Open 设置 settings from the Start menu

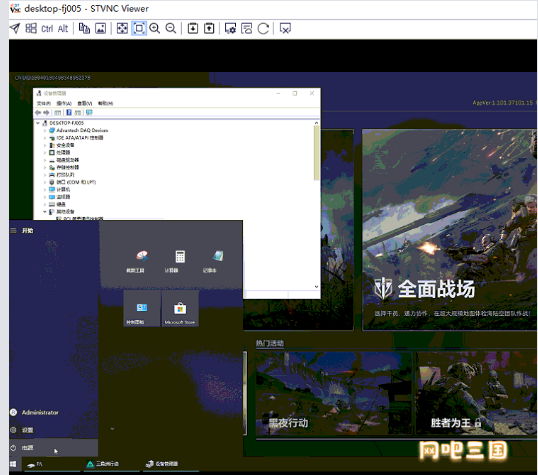click(x=53, y=430)
